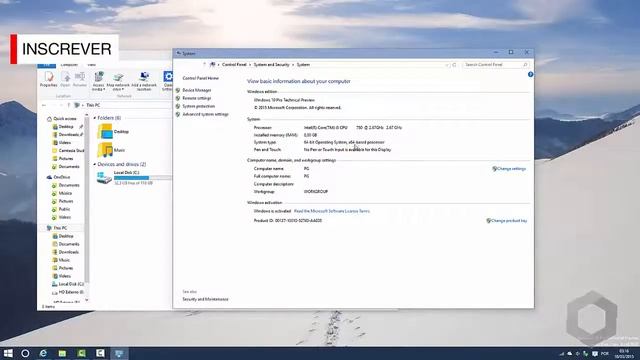Open the Access media ribbon dropdown
The image size is (640, 360).
(98, 81)
